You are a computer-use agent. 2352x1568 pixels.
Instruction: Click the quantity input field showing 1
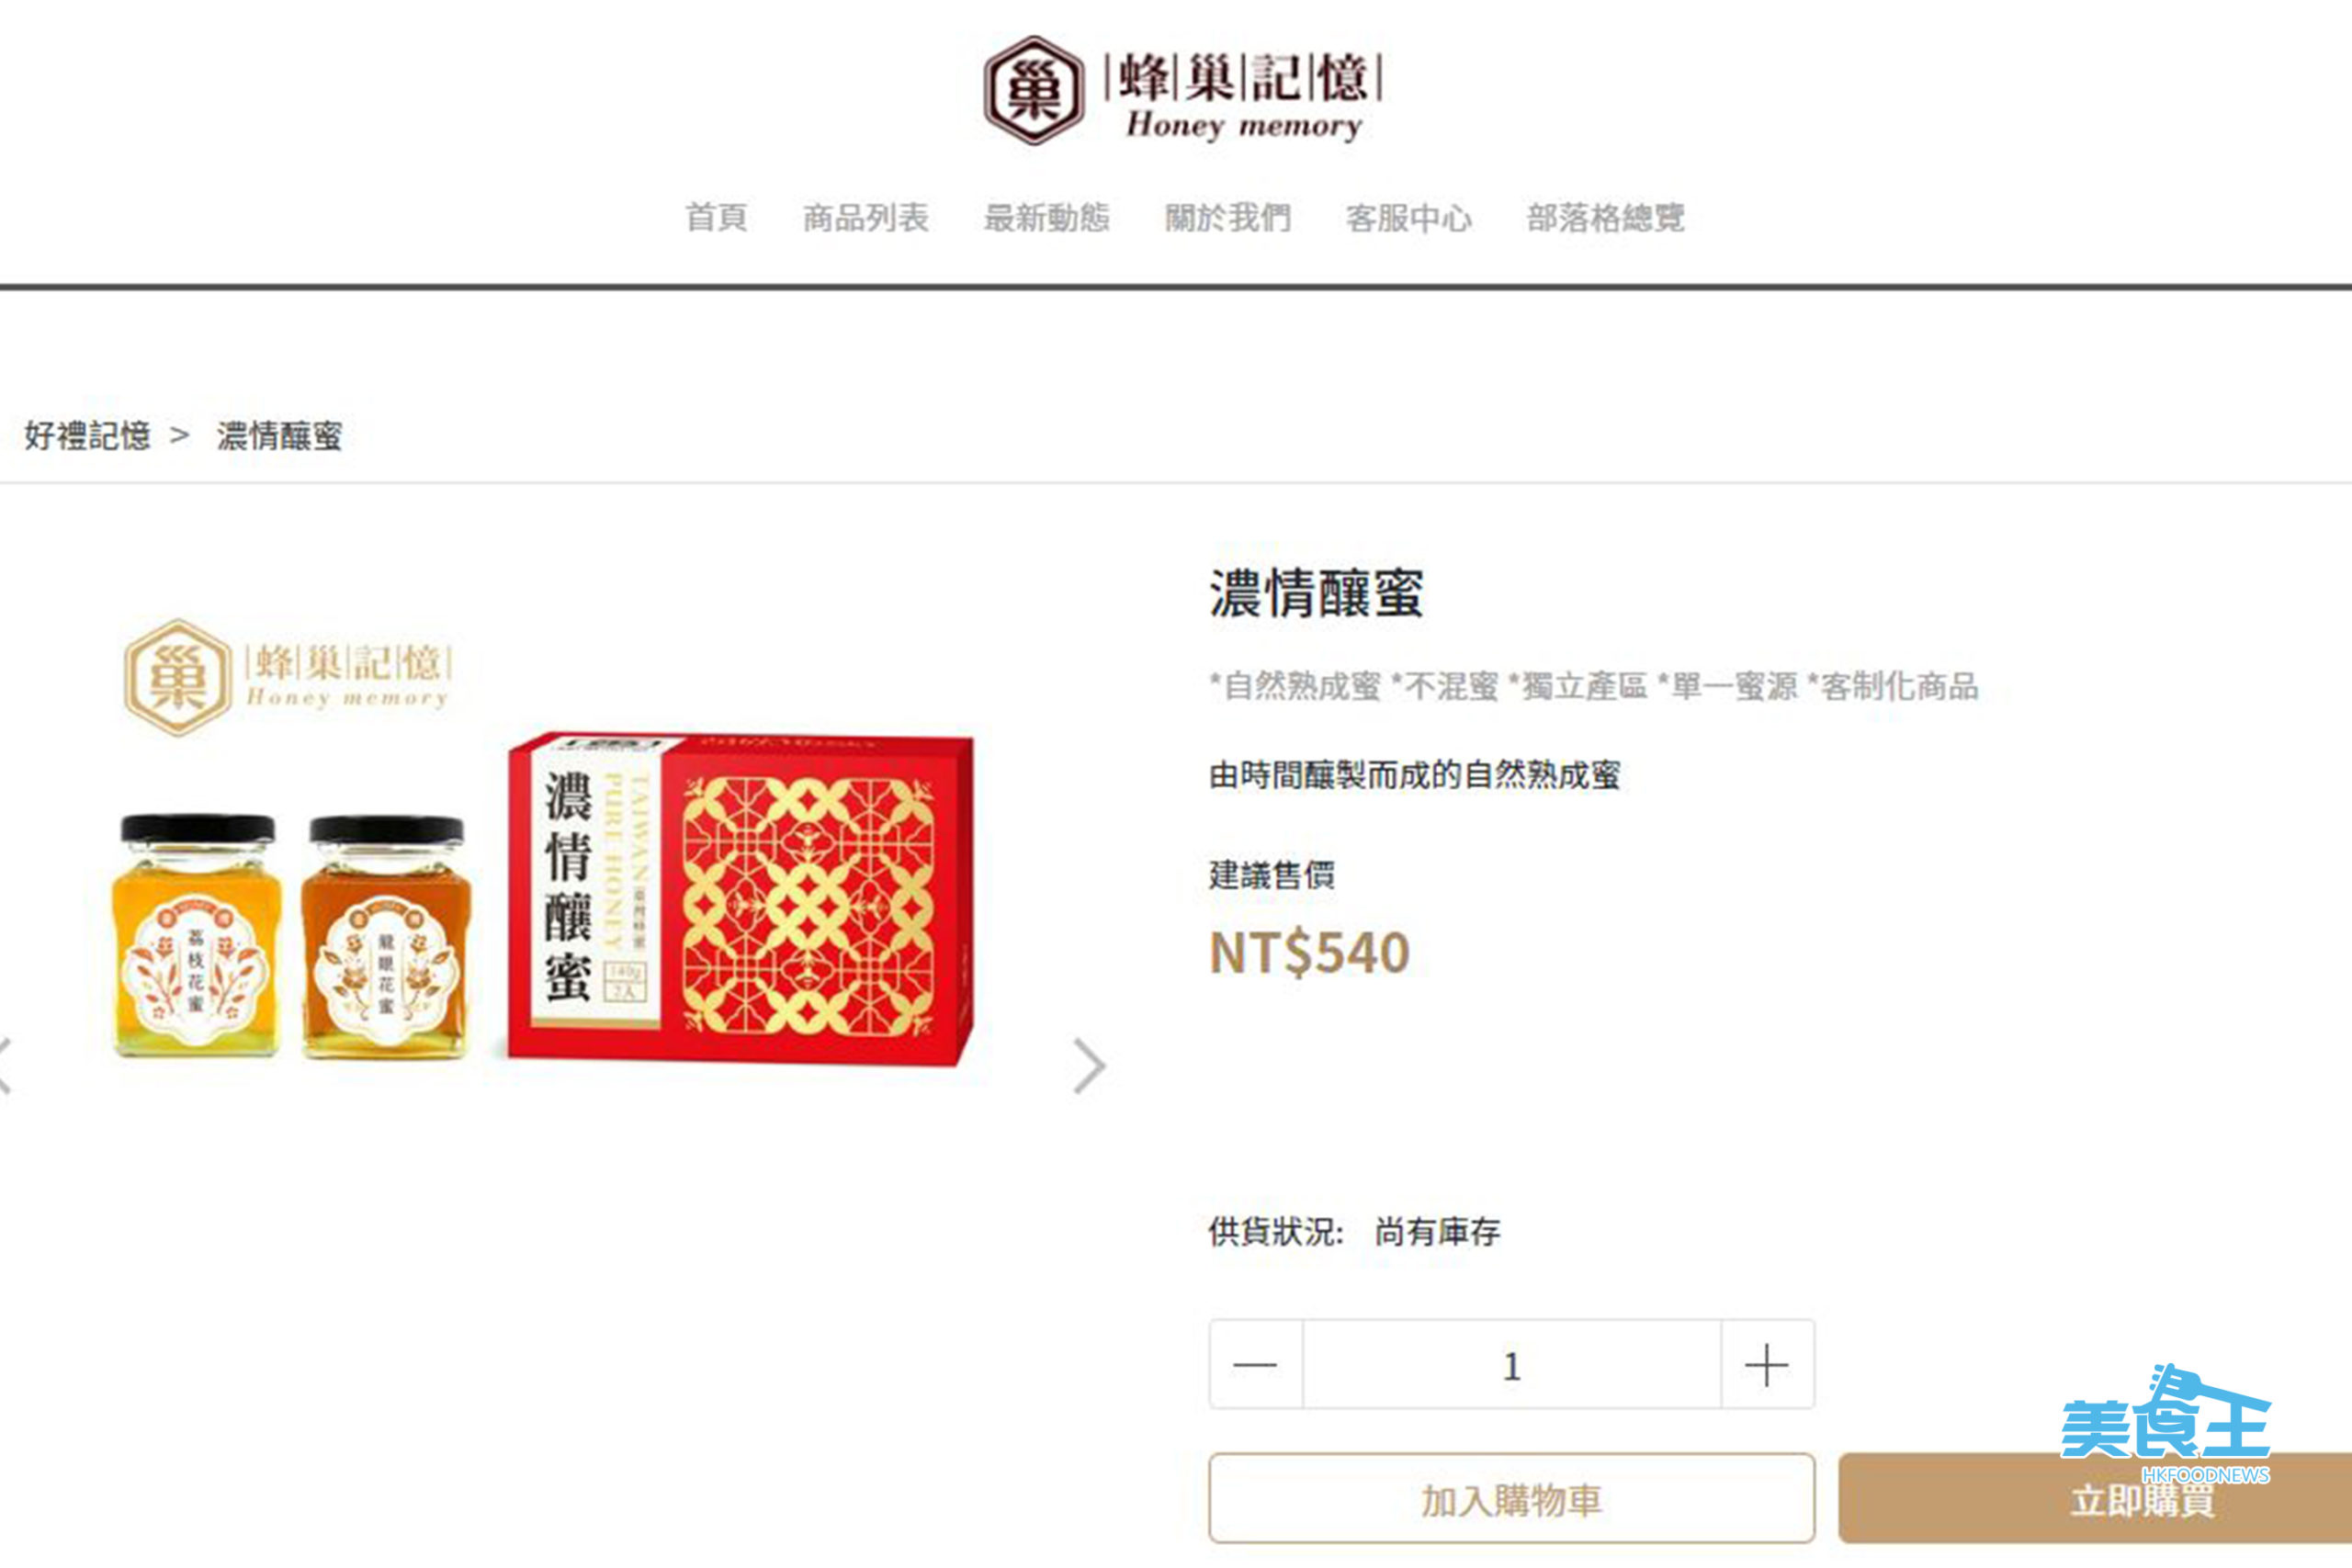coord(1512,1364)
